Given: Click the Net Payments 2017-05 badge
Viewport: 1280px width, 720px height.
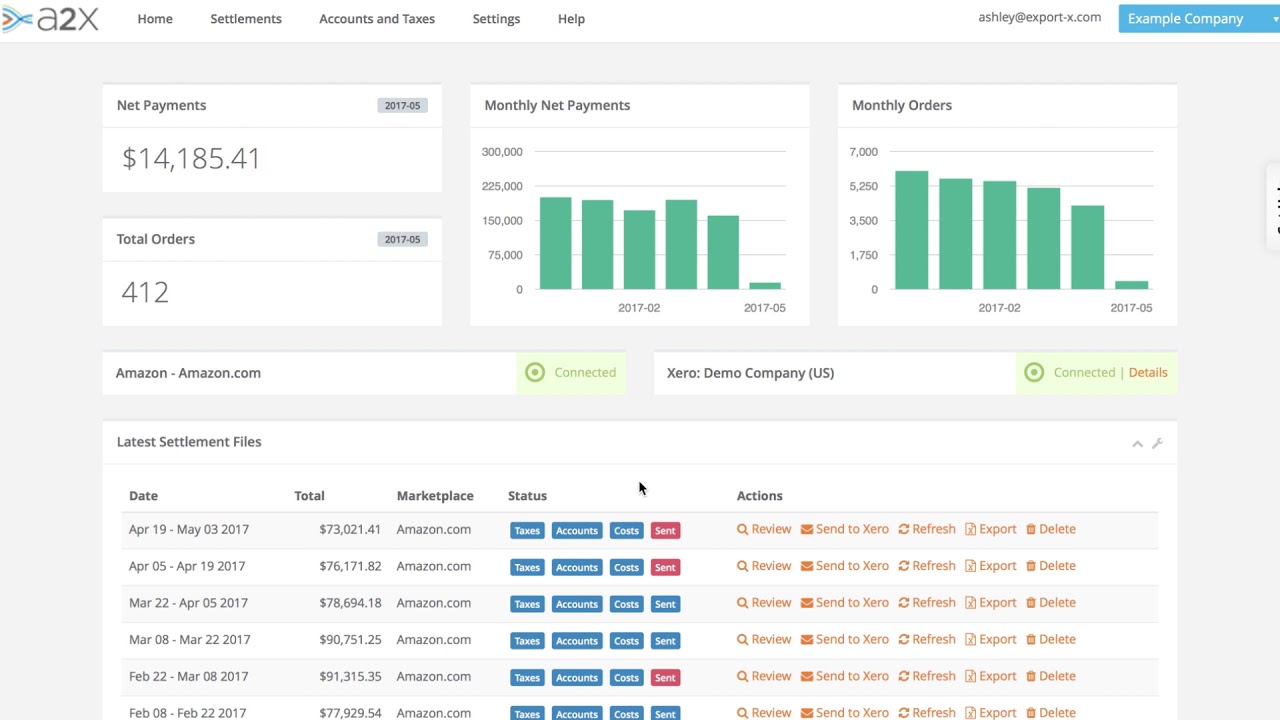Looking at the screenshot, I should [402, 105].
